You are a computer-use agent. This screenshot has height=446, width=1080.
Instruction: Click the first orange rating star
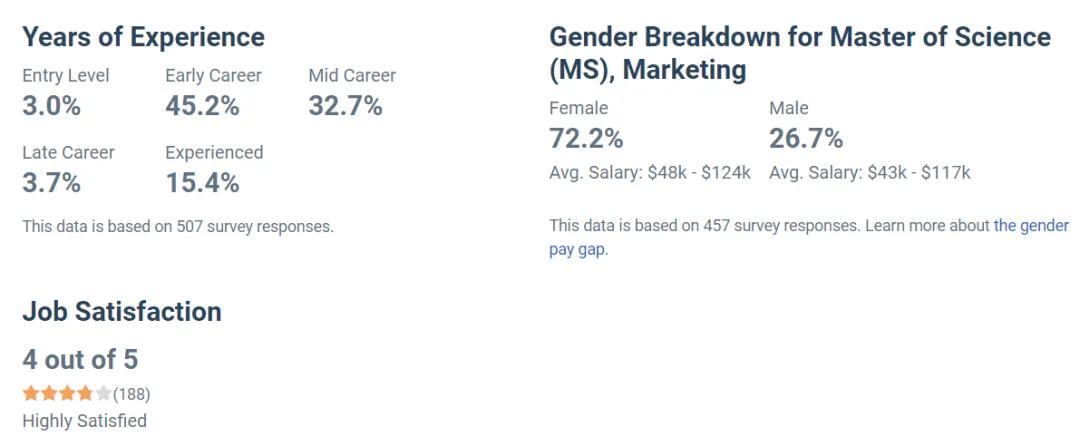click(x=30, y=393)
